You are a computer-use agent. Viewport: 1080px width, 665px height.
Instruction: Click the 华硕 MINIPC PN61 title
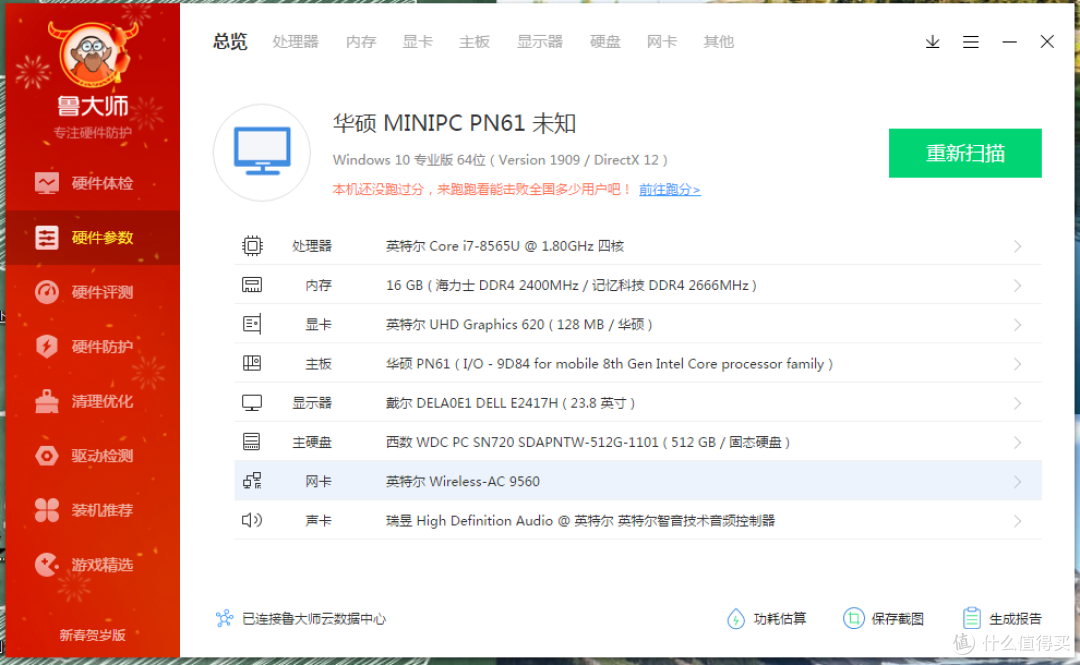pos(455,123)
